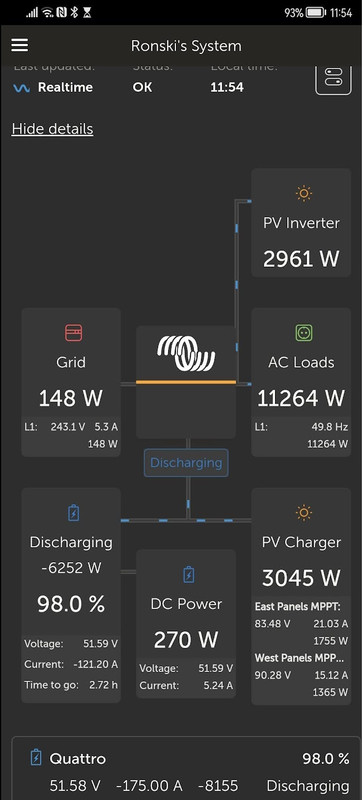The image size is (363, 800).
Task: Tap the East Panels 1755 W value
Action: click(x=331, y=641)
